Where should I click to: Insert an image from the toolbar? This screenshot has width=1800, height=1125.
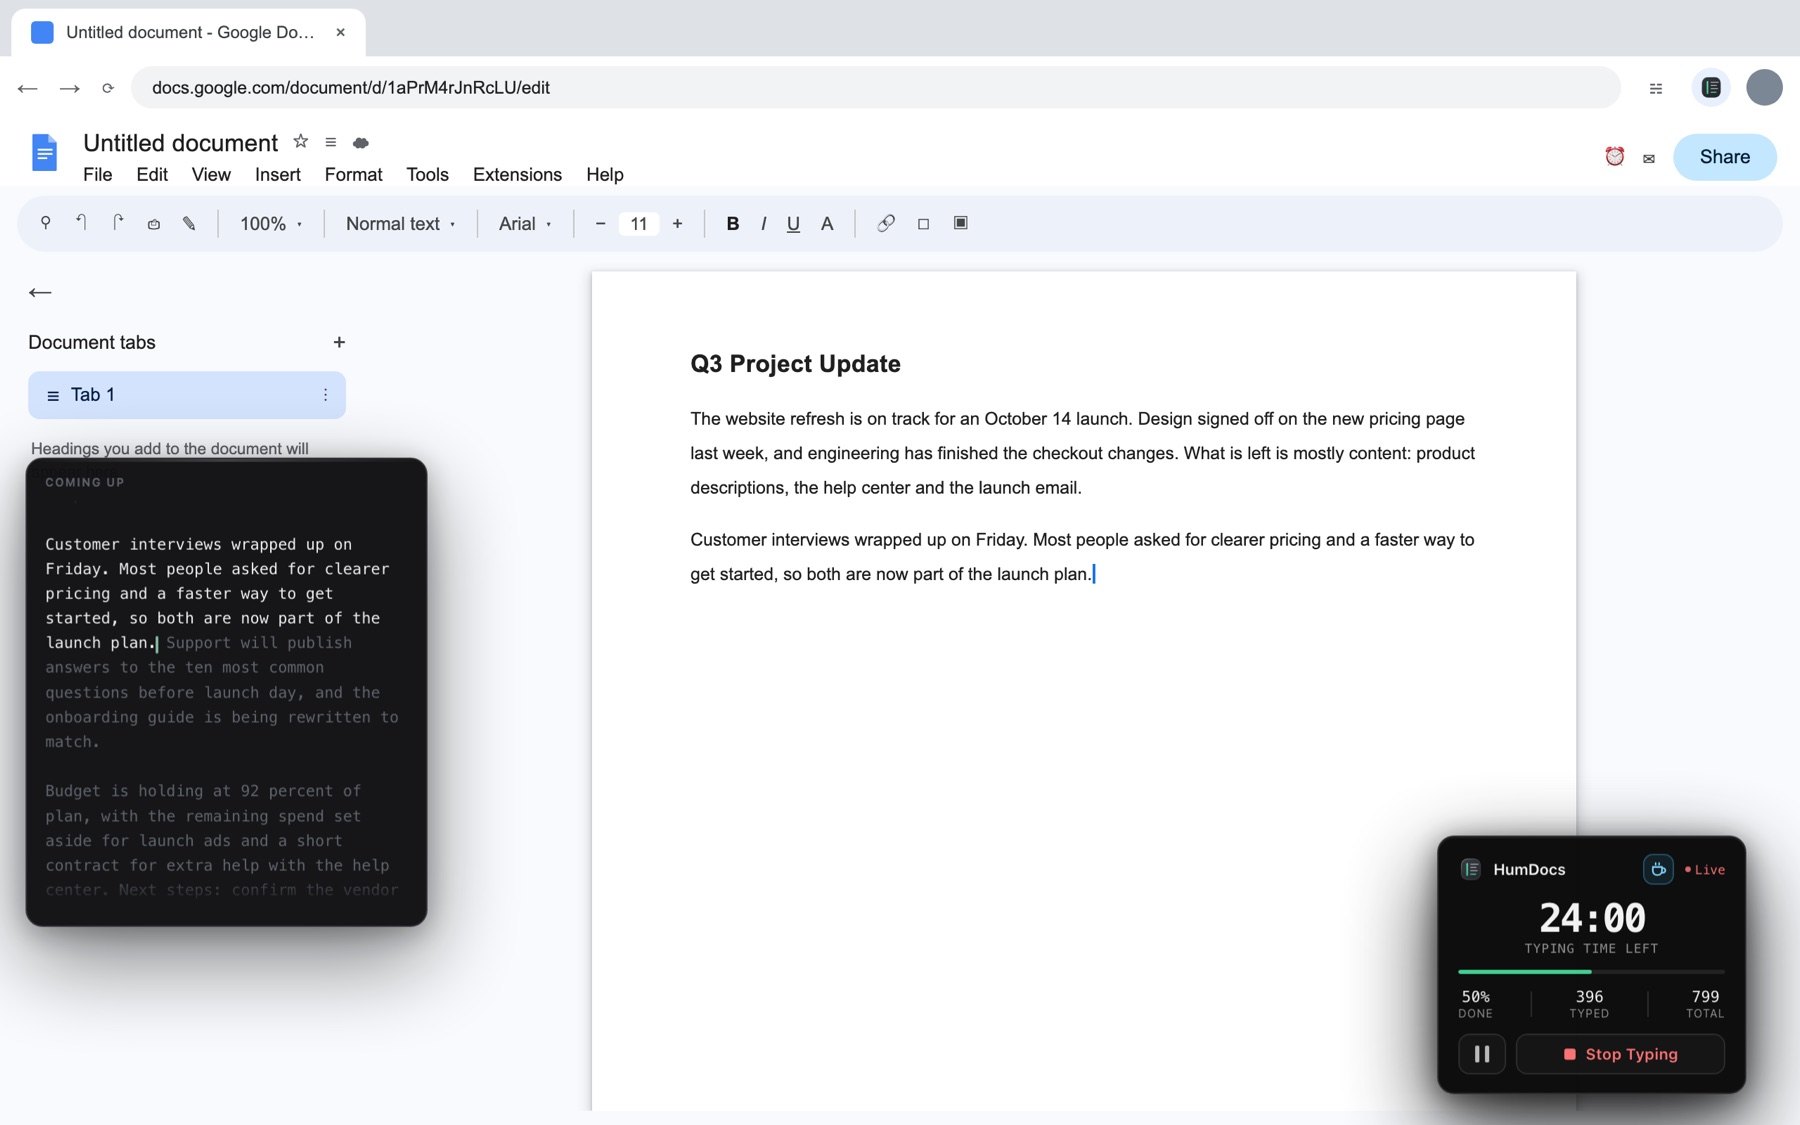pyautogui.click(x=960, y=223)
